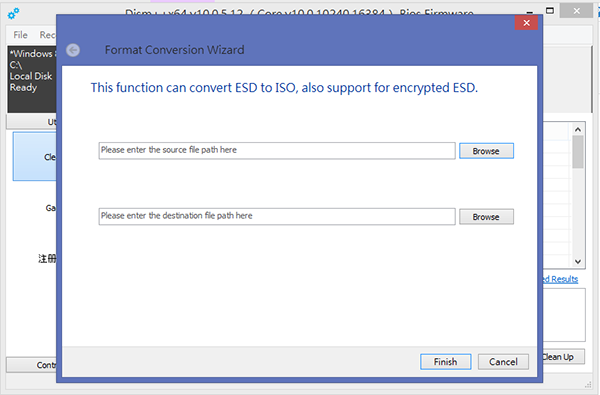
Task: Select the Windows C:\ Local Disk image
Action: pos(32,79)
